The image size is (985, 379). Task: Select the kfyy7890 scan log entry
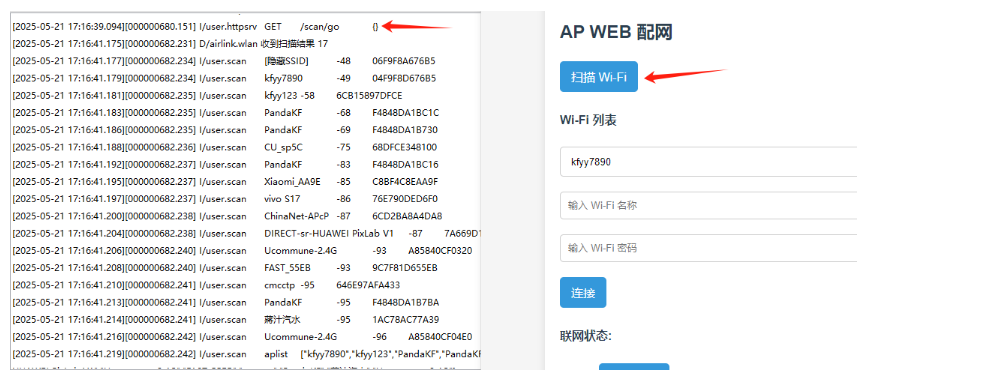224,79
